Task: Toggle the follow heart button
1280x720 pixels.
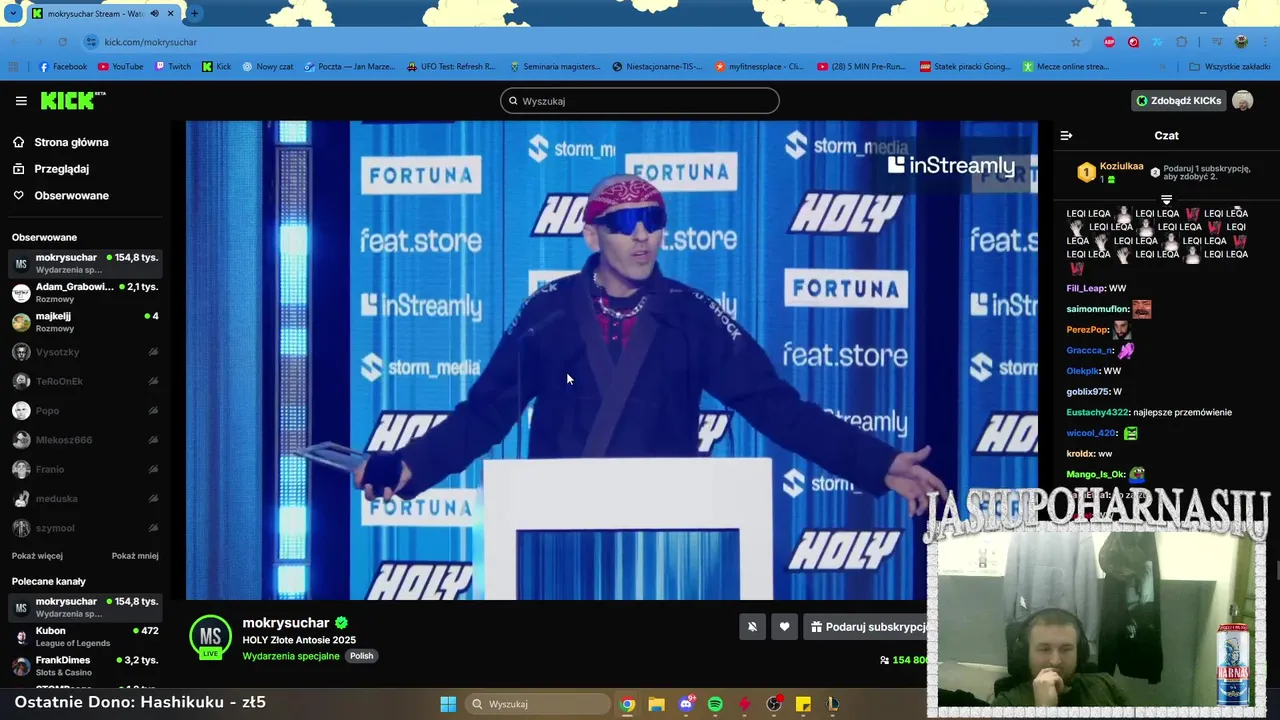Action: [x=784, y=627]
